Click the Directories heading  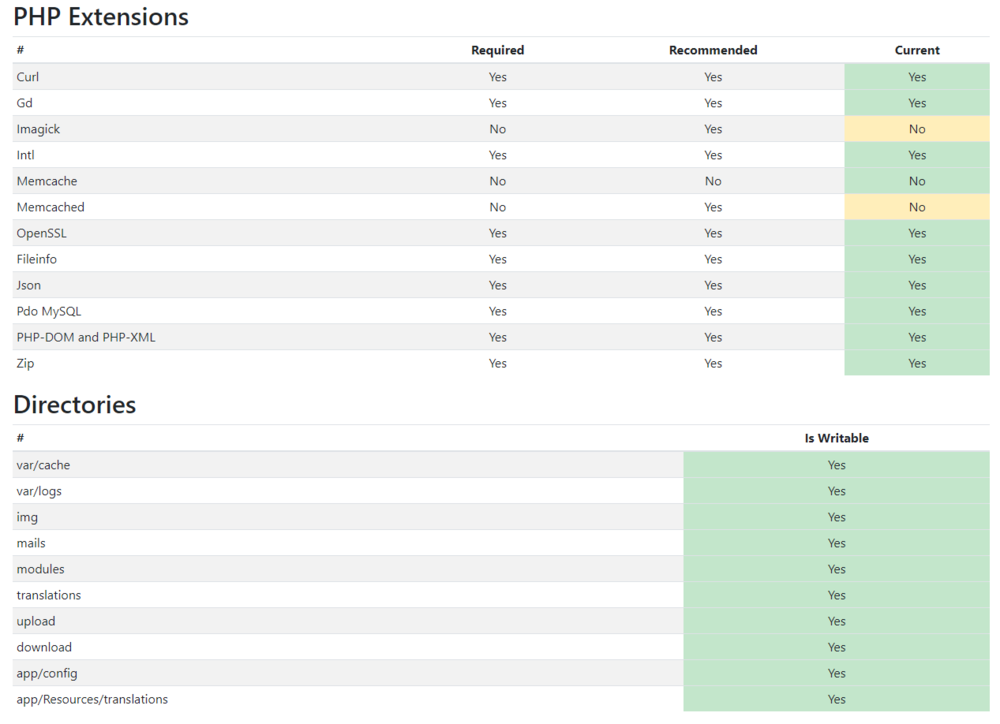75,405
